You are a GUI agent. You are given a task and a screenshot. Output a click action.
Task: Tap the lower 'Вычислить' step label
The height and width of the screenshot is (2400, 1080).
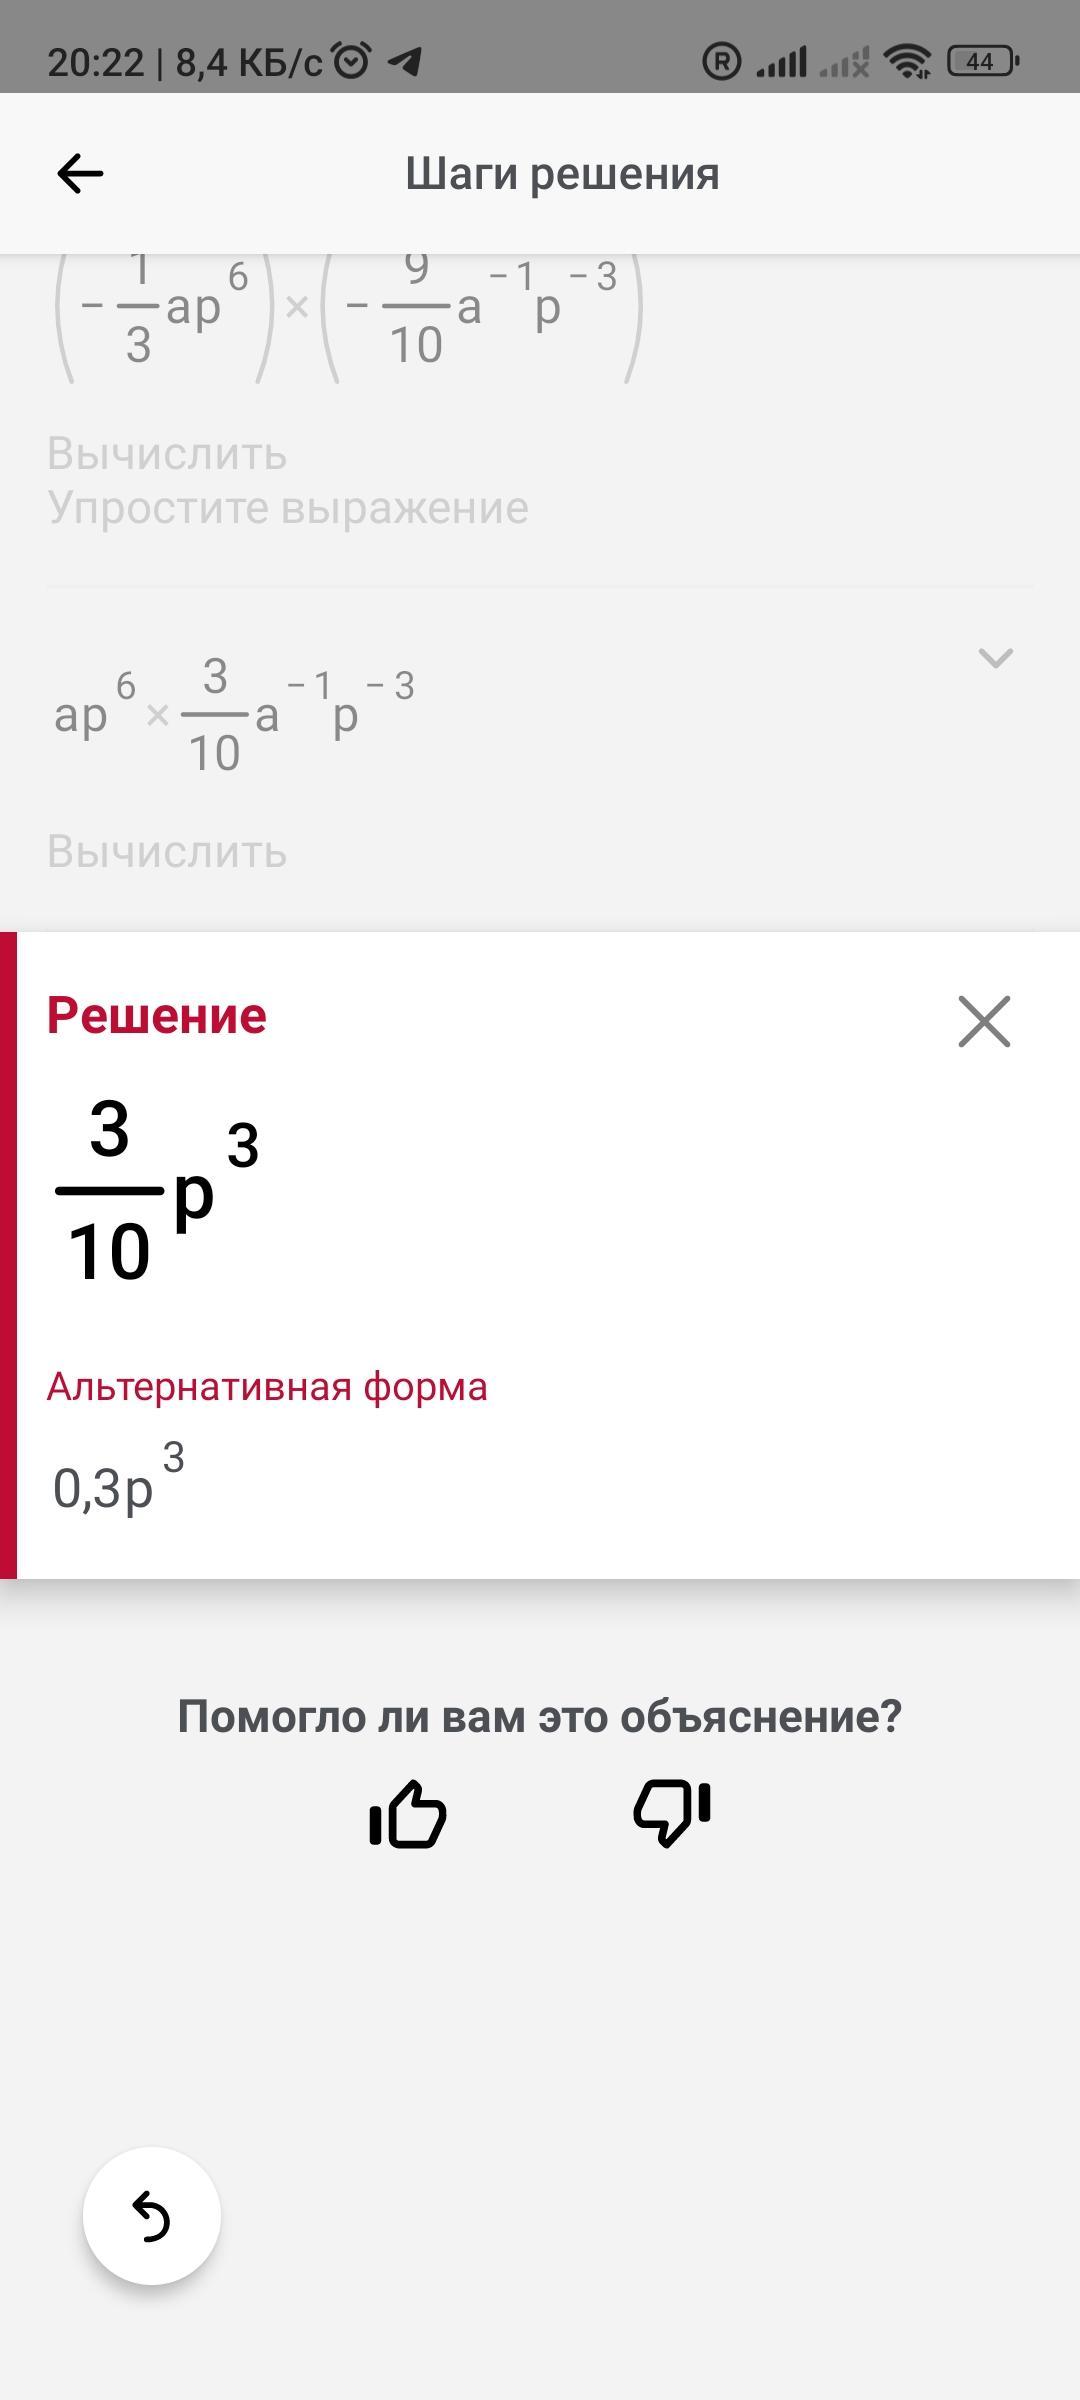point(167,852)
